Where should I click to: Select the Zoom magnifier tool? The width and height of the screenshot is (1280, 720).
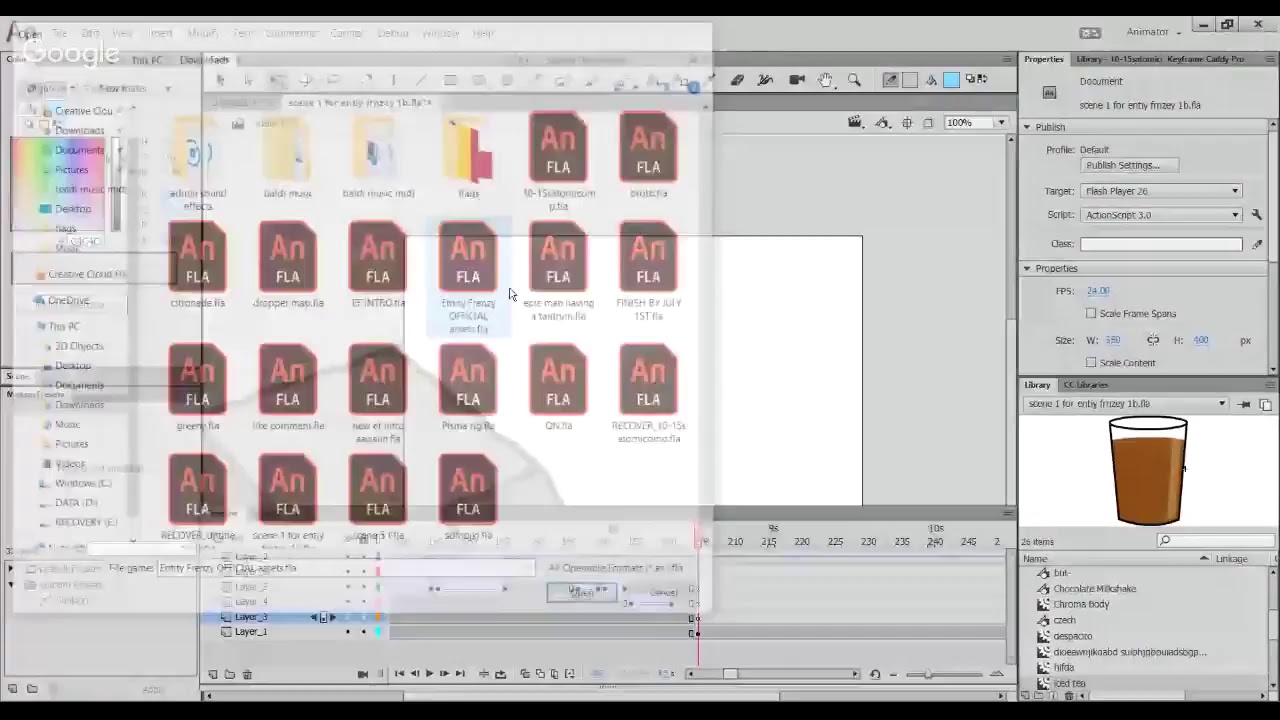[854, 80]
